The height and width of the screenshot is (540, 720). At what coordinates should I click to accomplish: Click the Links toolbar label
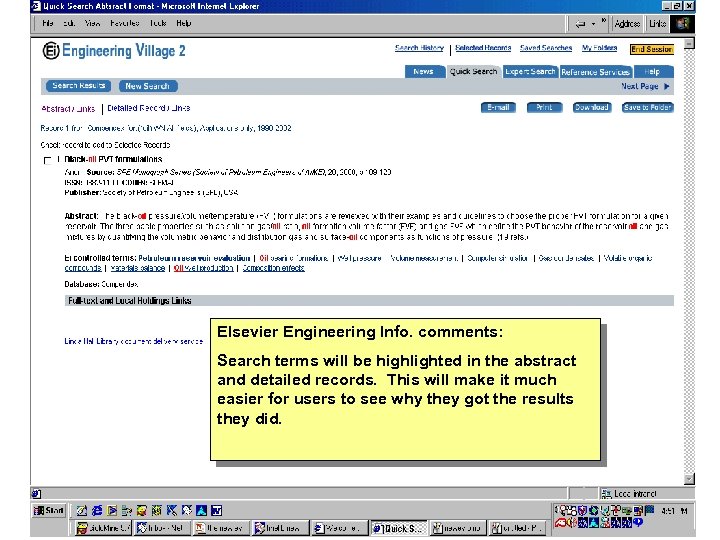(x=657, y=23)
